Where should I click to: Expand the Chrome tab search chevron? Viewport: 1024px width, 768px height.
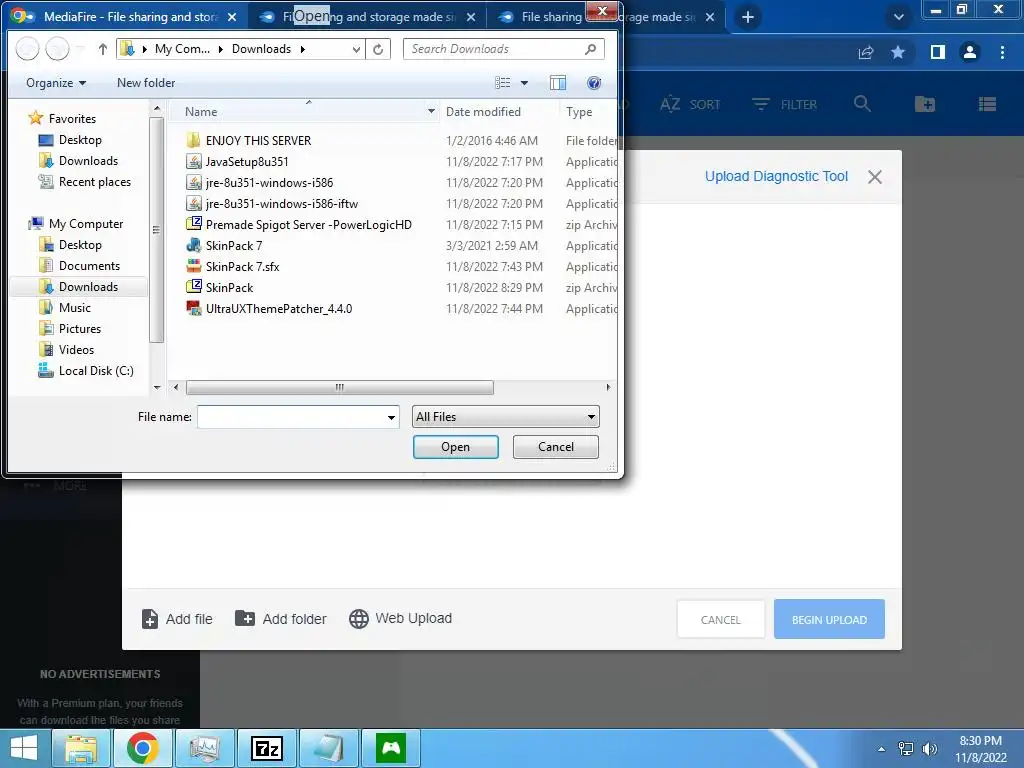pos(899,18)
